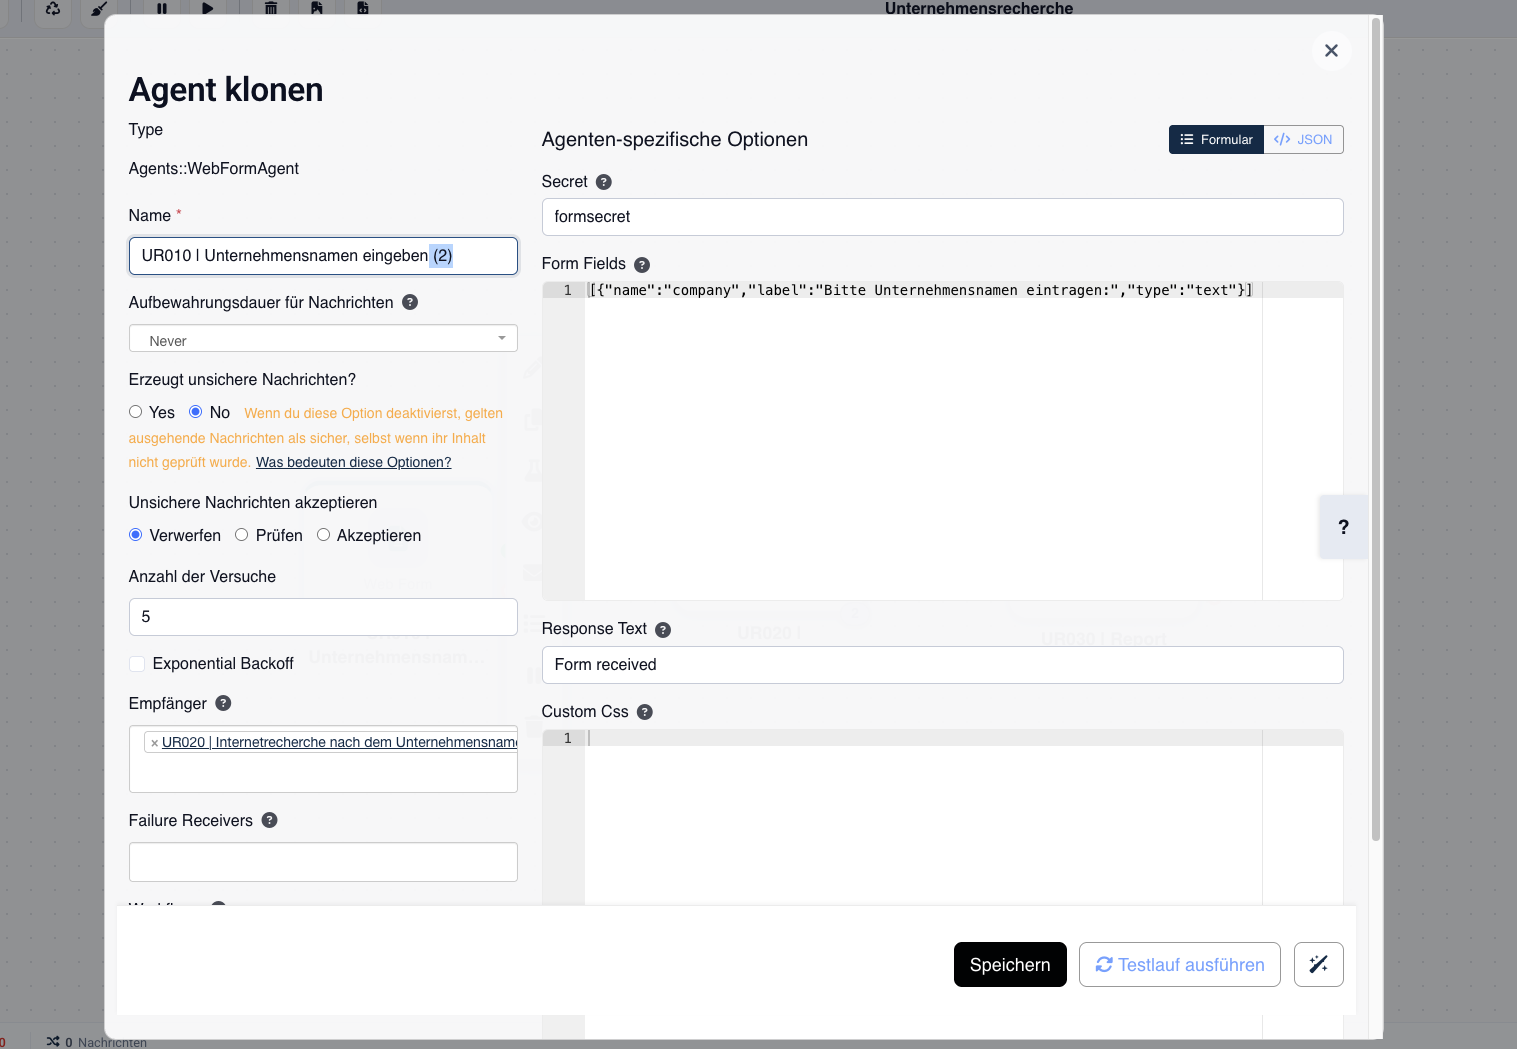Click the Speichern button

(1010, 964)
